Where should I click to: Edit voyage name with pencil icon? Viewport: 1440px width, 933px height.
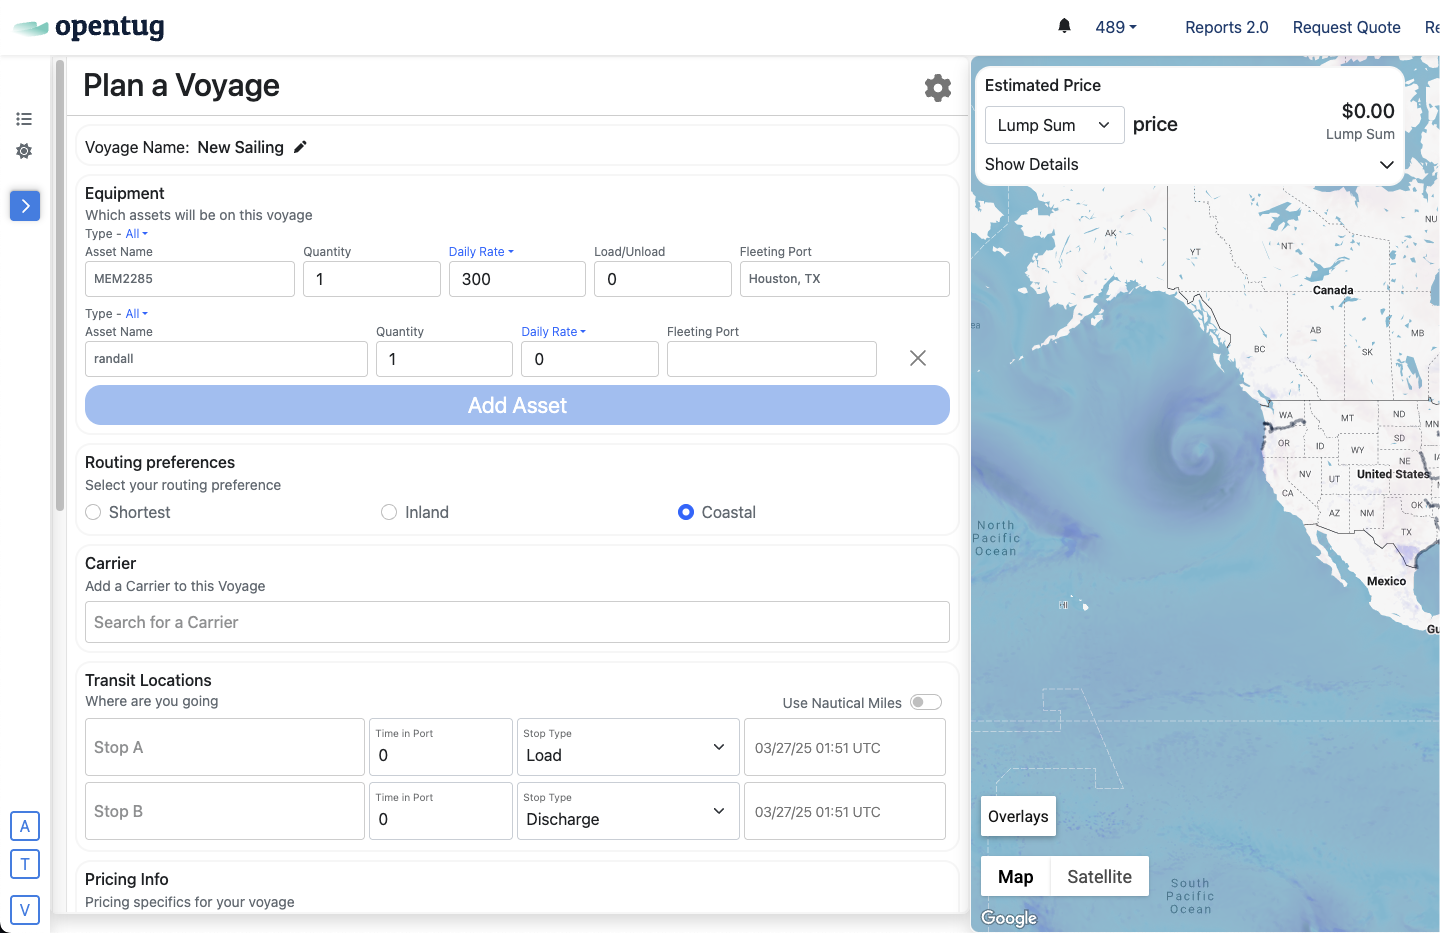coord(300,147)
